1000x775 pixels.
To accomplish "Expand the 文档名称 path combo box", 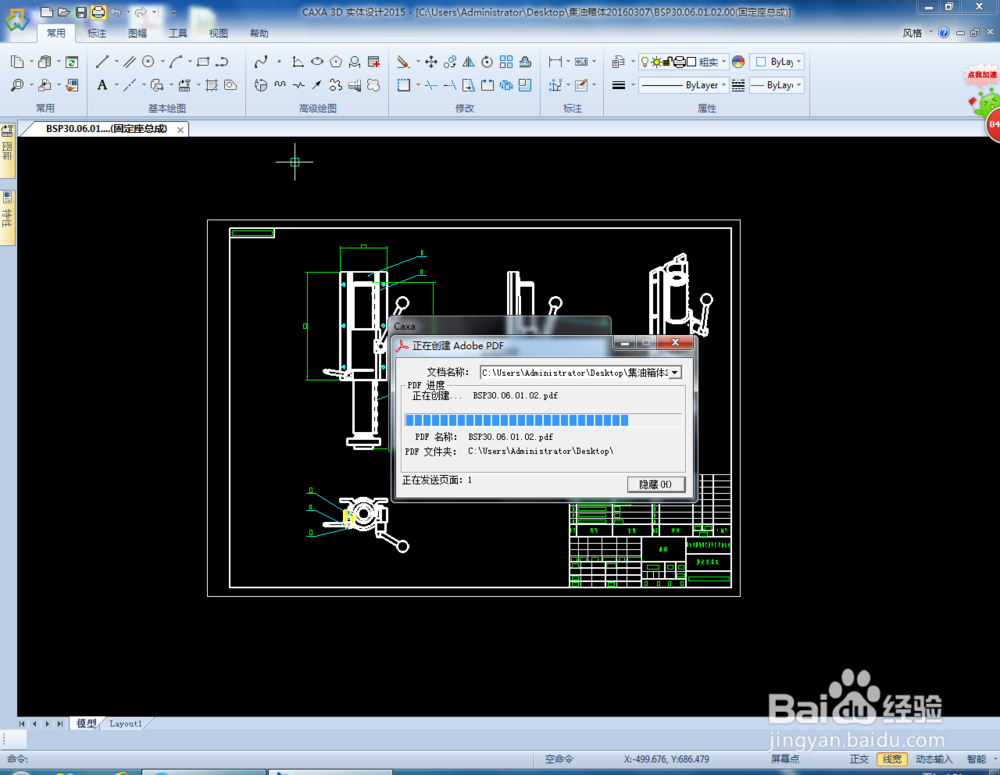I will click(675, 373).
